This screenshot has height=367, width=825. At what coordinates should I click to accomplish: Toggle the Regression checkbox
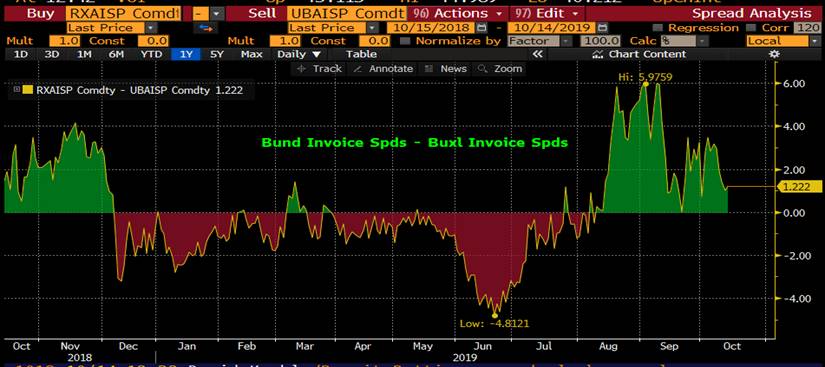coord(657,28)
